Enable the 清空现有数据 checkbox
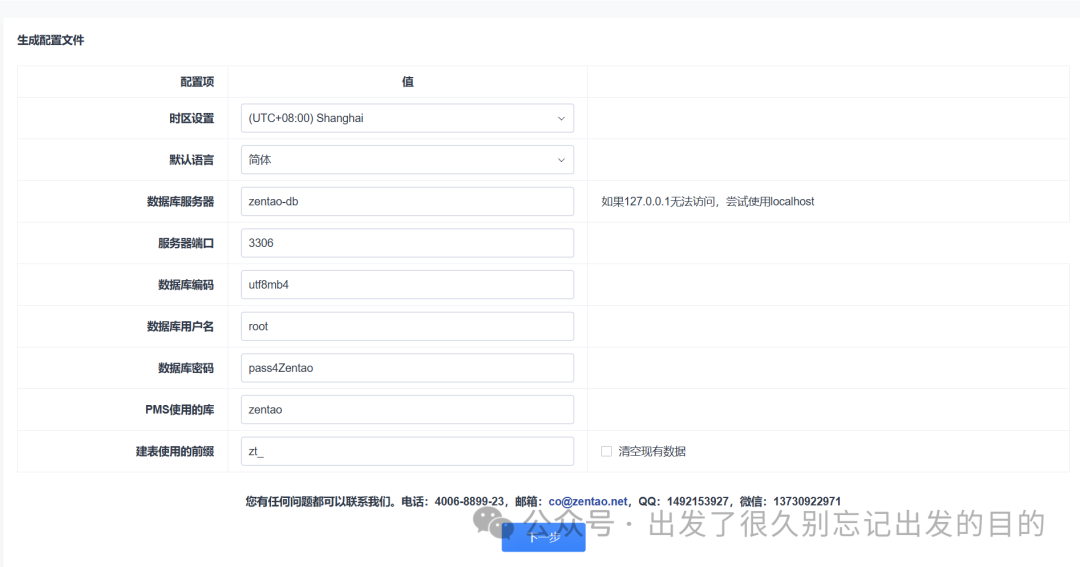 (606, 451)
